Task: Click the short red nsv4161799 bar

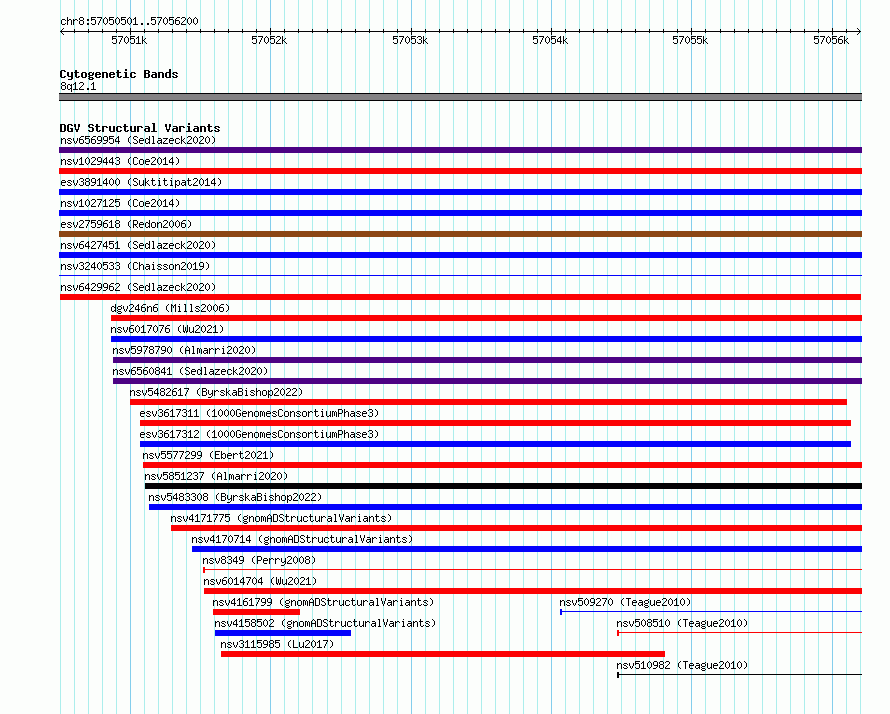Action: [256, 612]
